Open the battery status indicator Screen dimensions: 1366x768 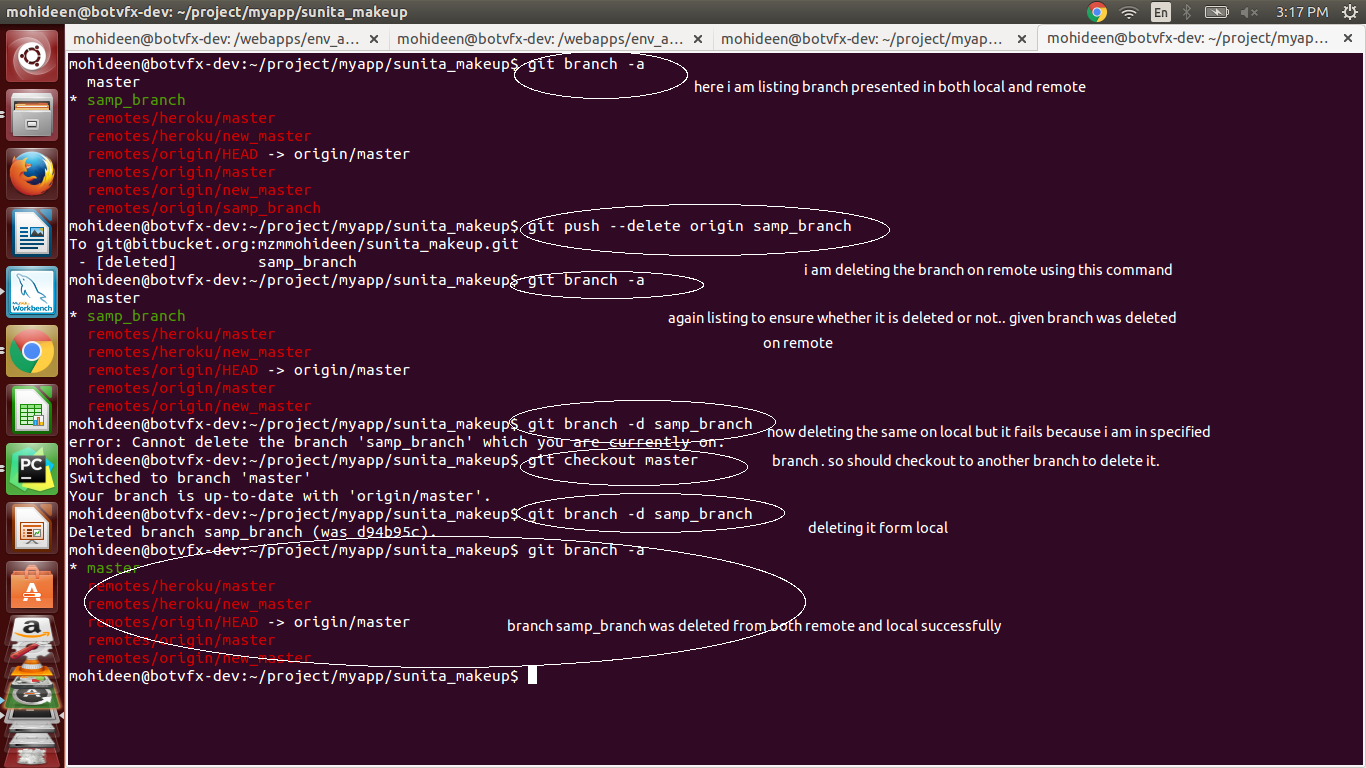(1217, 12)
